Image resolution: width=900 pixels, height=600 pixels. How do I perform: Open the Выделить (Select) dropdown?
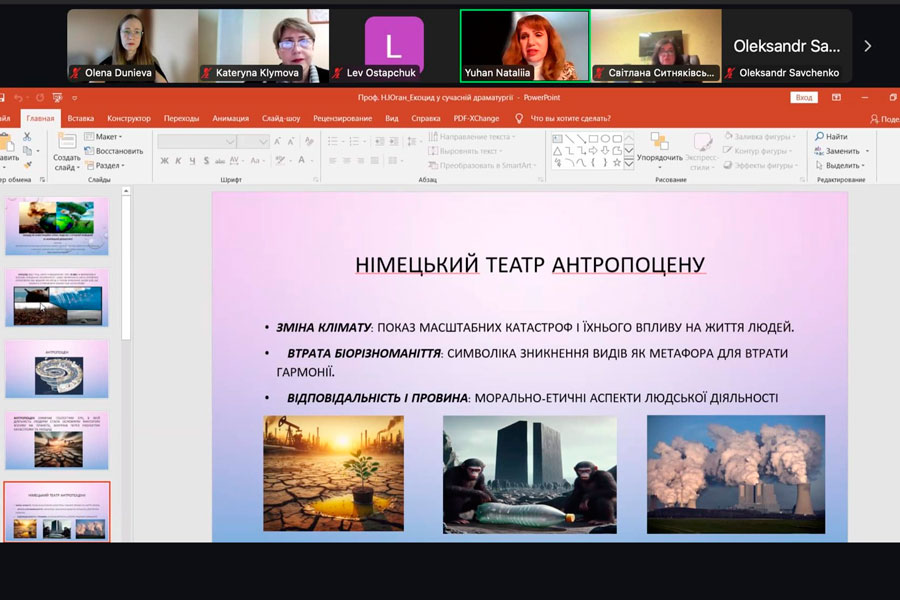click(x=838, y=165)
